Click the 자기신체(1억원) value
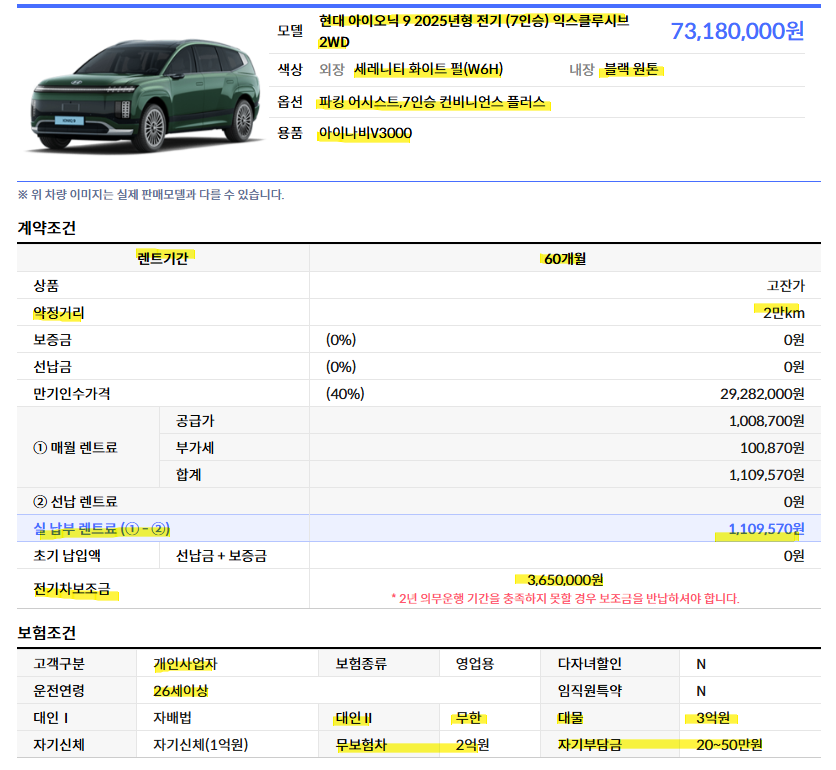836x770 pixels. 200,745
